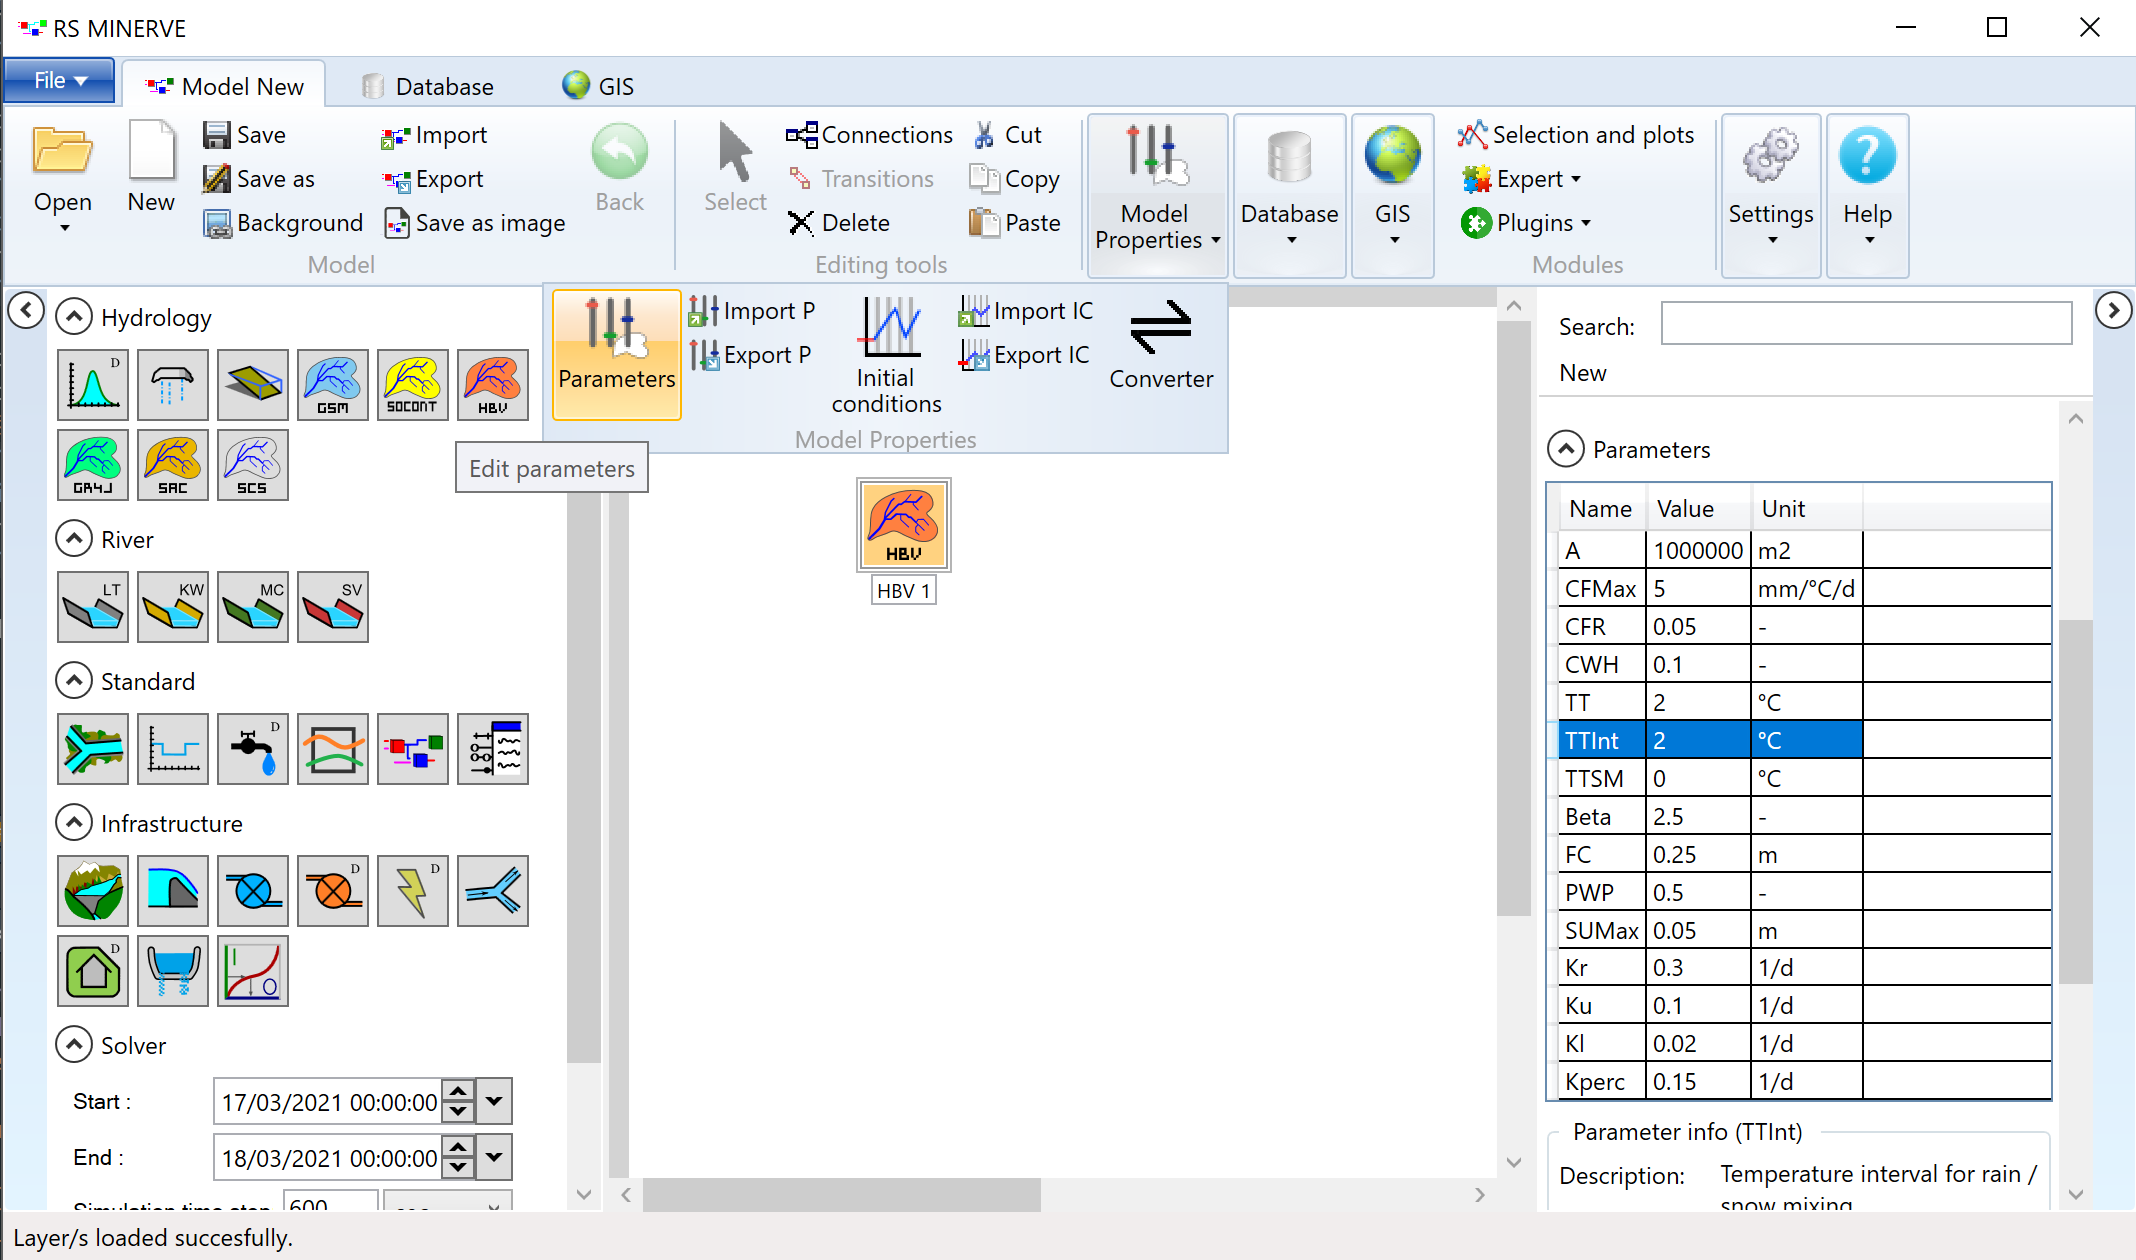Set the Background image

283,223
